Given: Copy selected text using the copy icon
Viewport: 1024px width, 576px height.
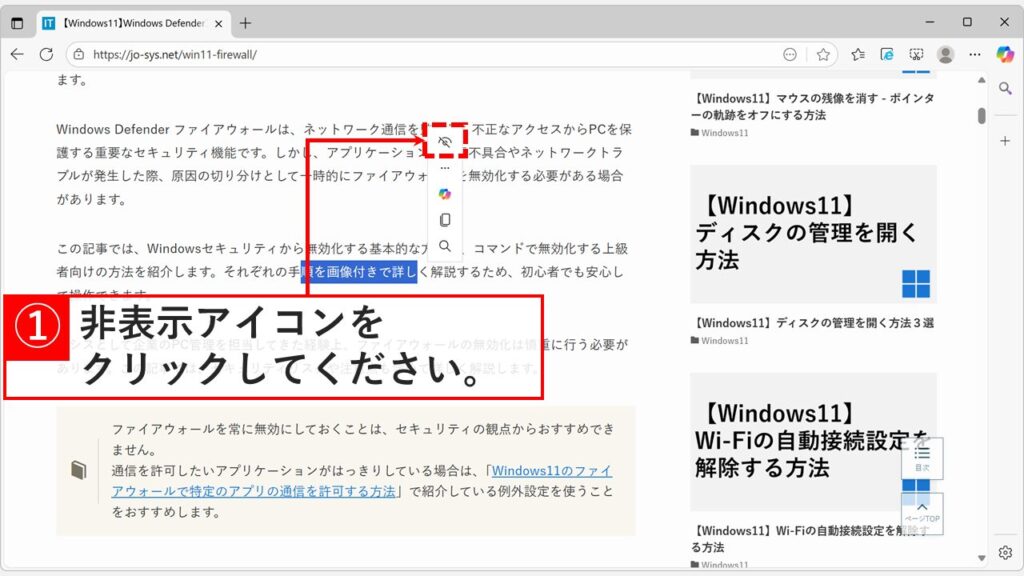Looking at the screenshot, I should pos(445,220).
